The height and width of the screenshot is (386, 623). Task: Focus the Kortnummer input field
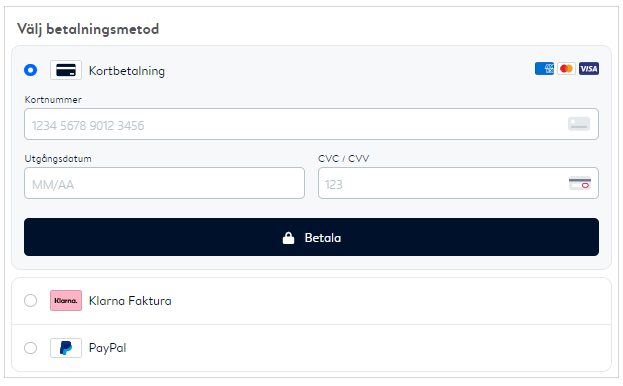[x=312, y=124]
